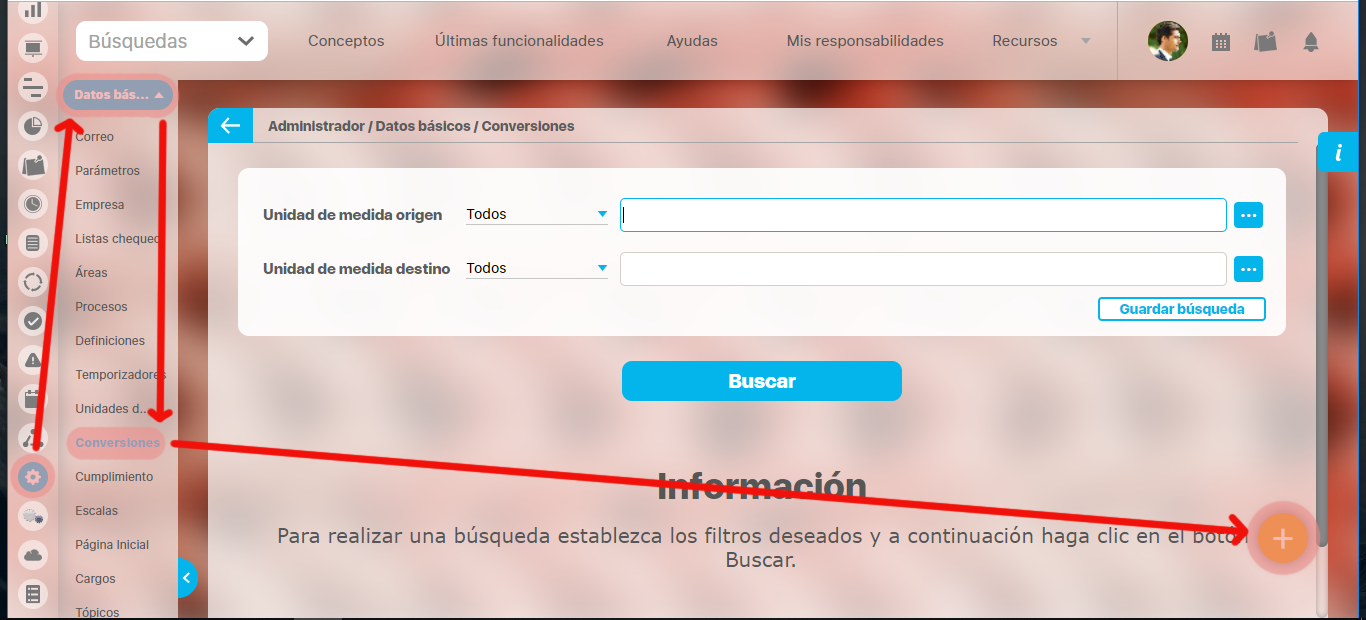Click the orange plus create button

coord(1282,539)
